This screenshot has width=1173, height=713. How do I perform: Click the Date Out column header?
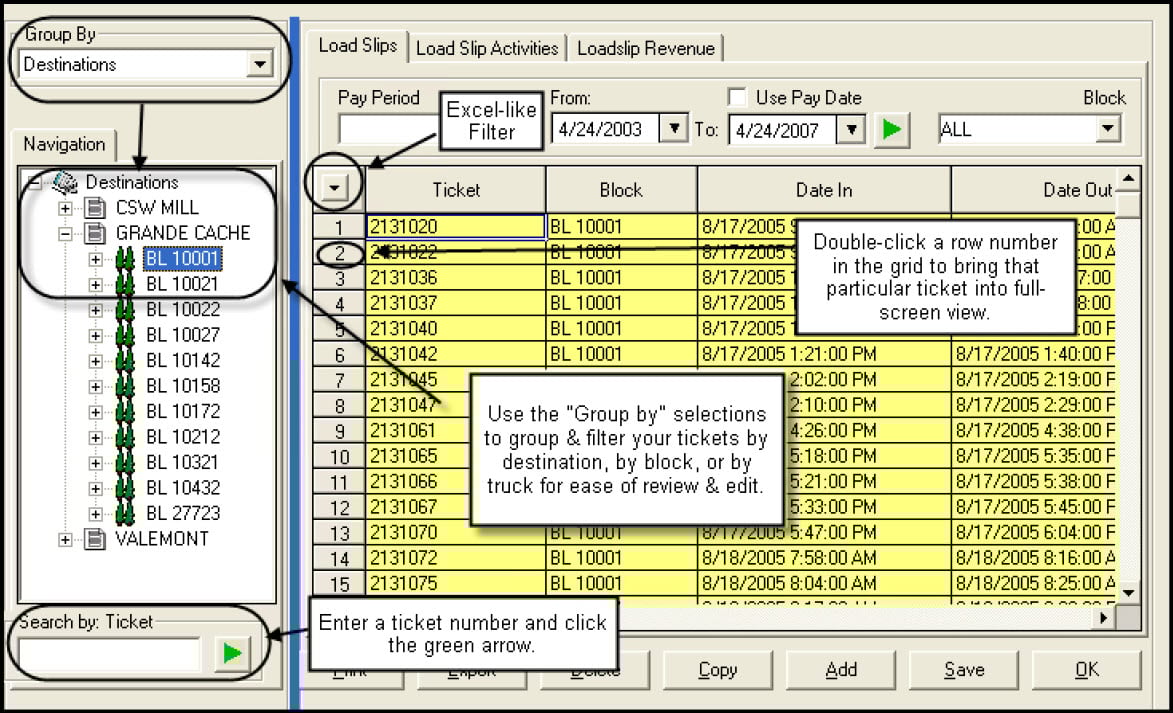[x=1035, y=190]
